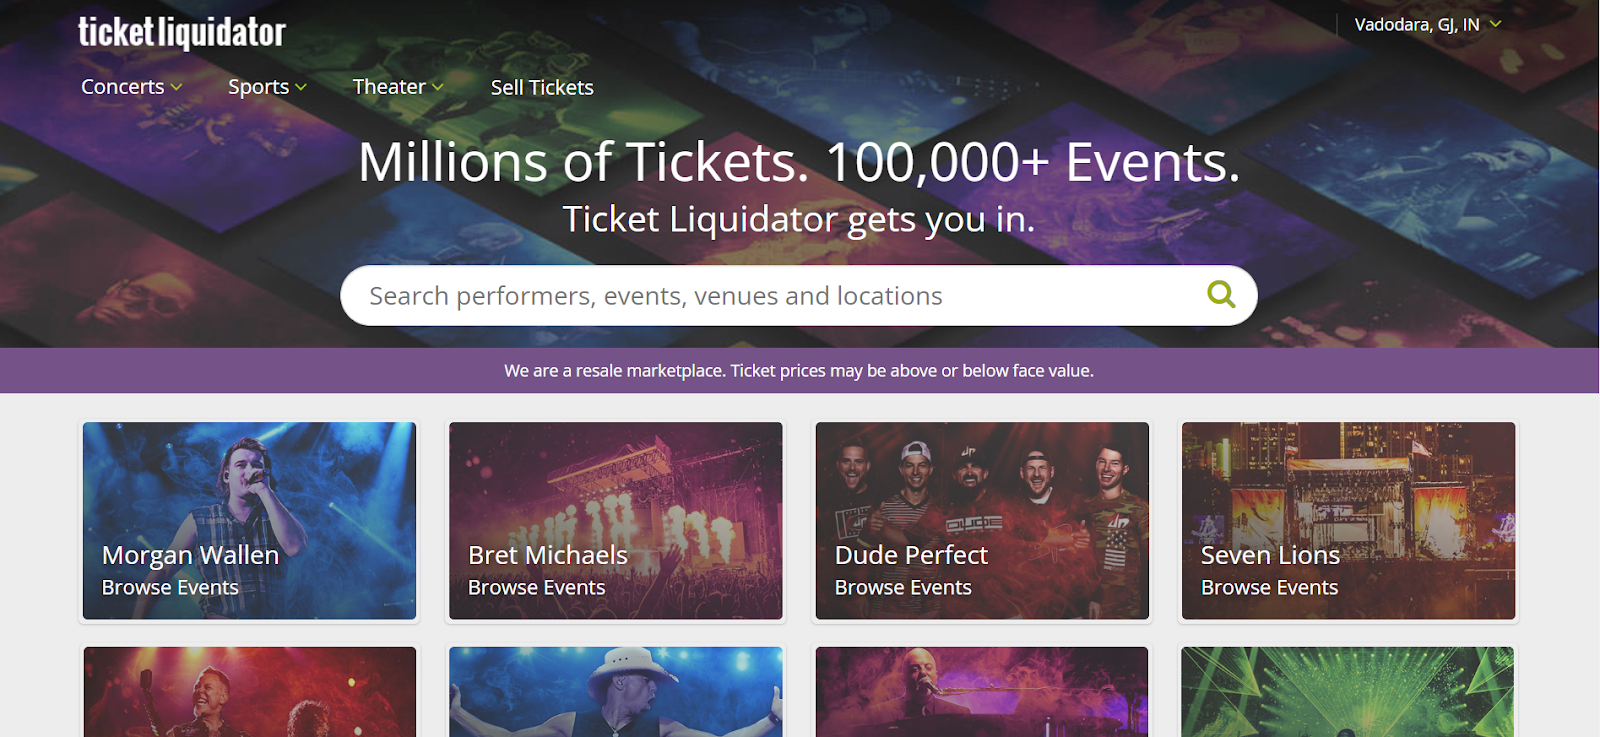This screenshot has height=737, width=1600.
Task: Select the cowboy hat performer thumbnail
Action: [615, 692]
